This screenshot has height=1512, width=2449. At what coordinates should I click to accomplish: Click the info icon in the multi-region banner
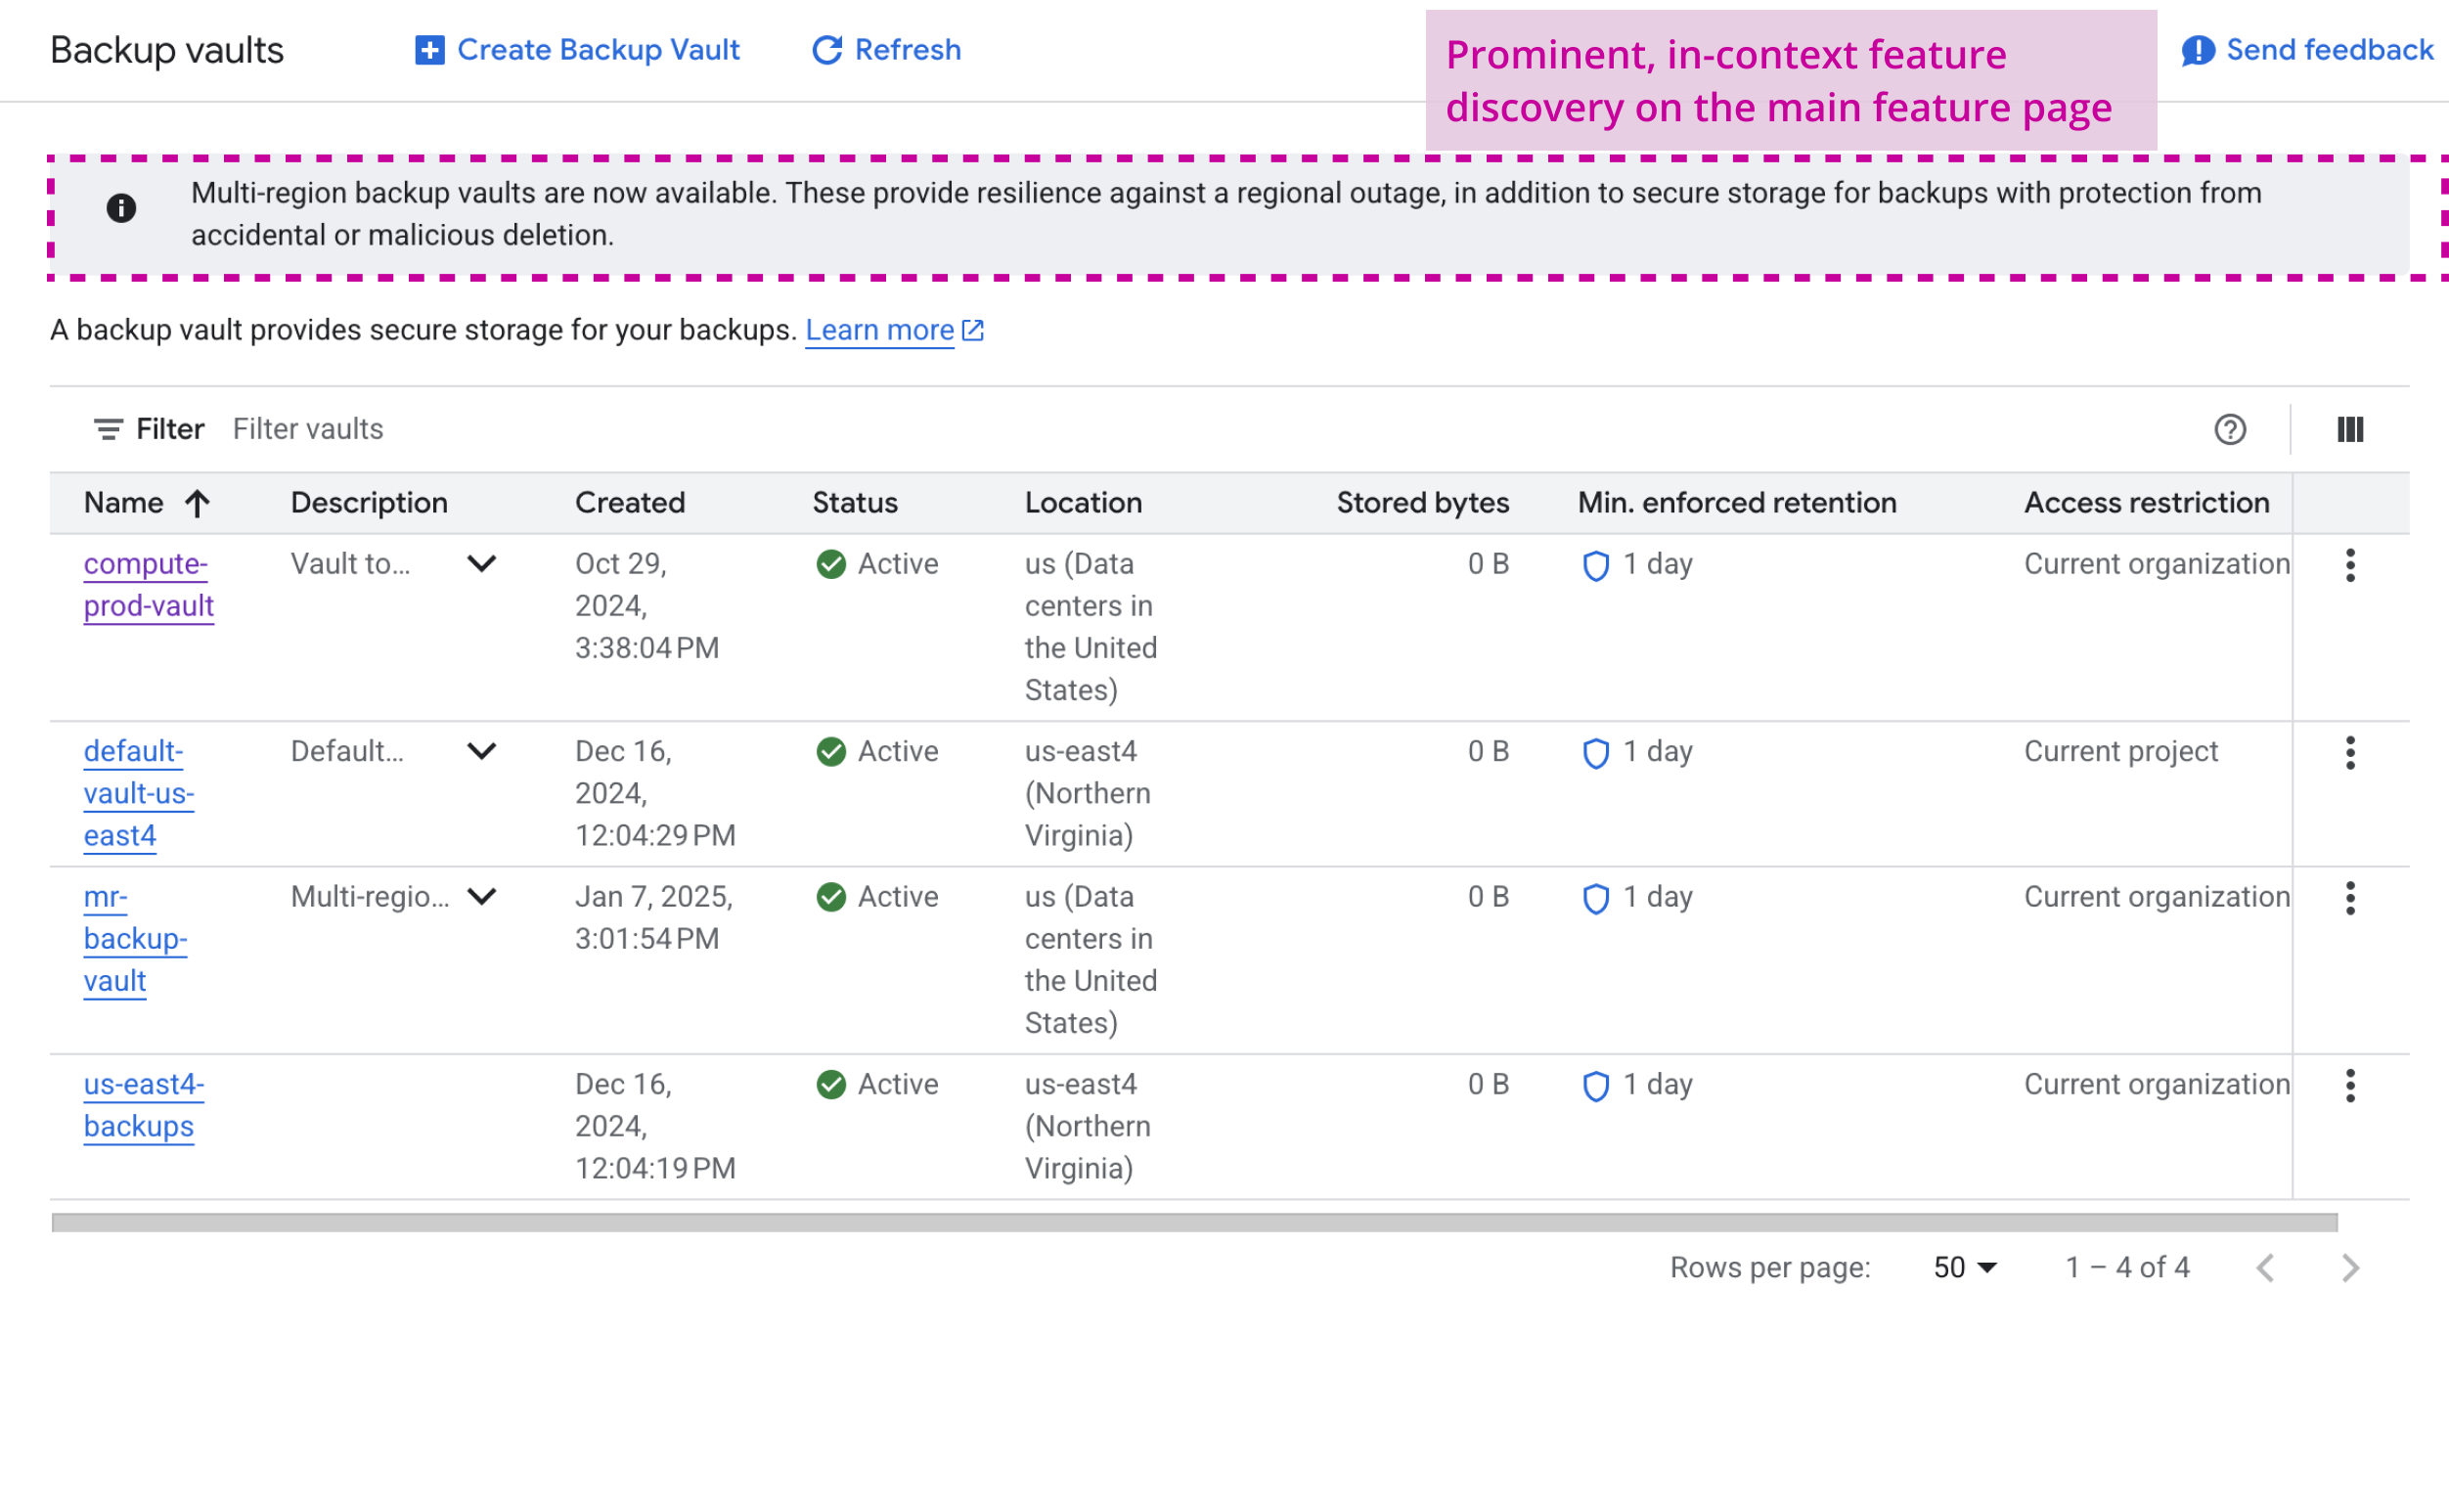tap(123, 208)
